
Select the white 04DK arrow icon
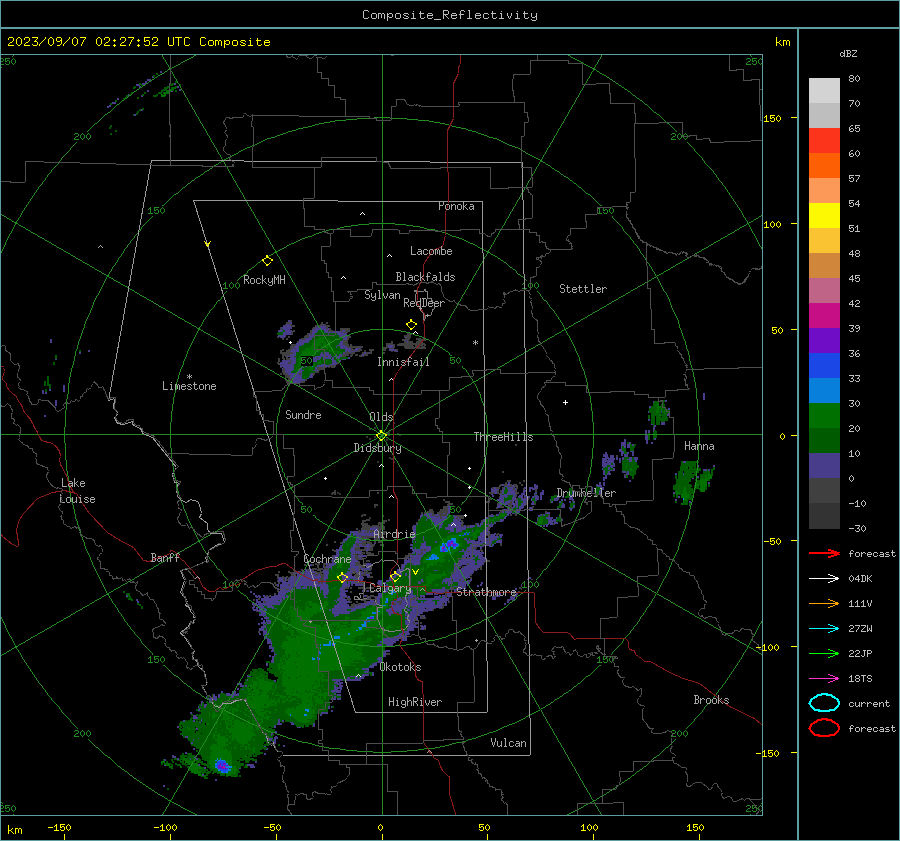(824, 579)
